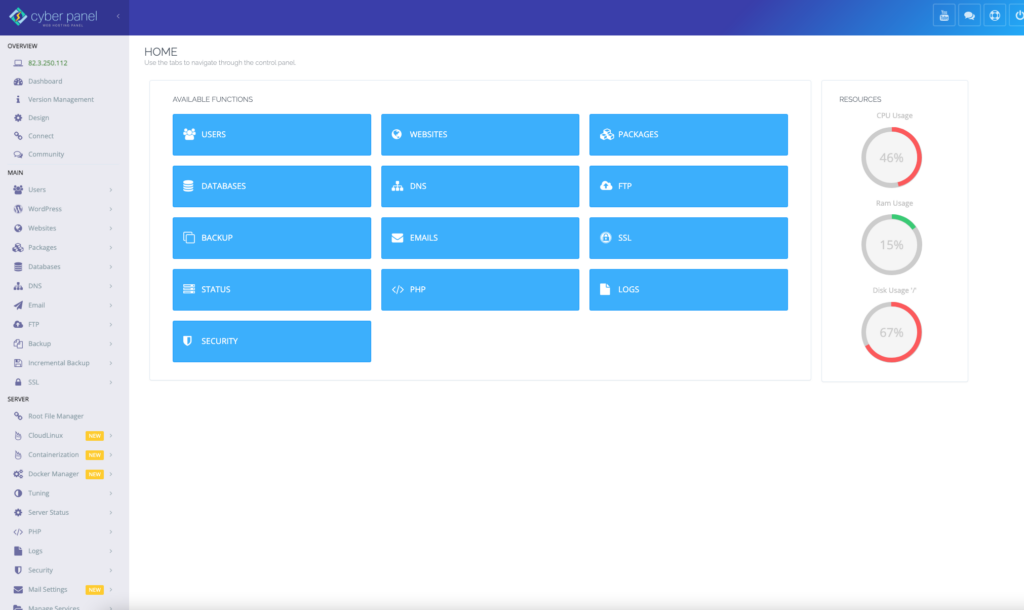Viewport: 1024px width, 610px height.
Task: Expand Backup menu chevron in sidebar
Action: [111, 344]
